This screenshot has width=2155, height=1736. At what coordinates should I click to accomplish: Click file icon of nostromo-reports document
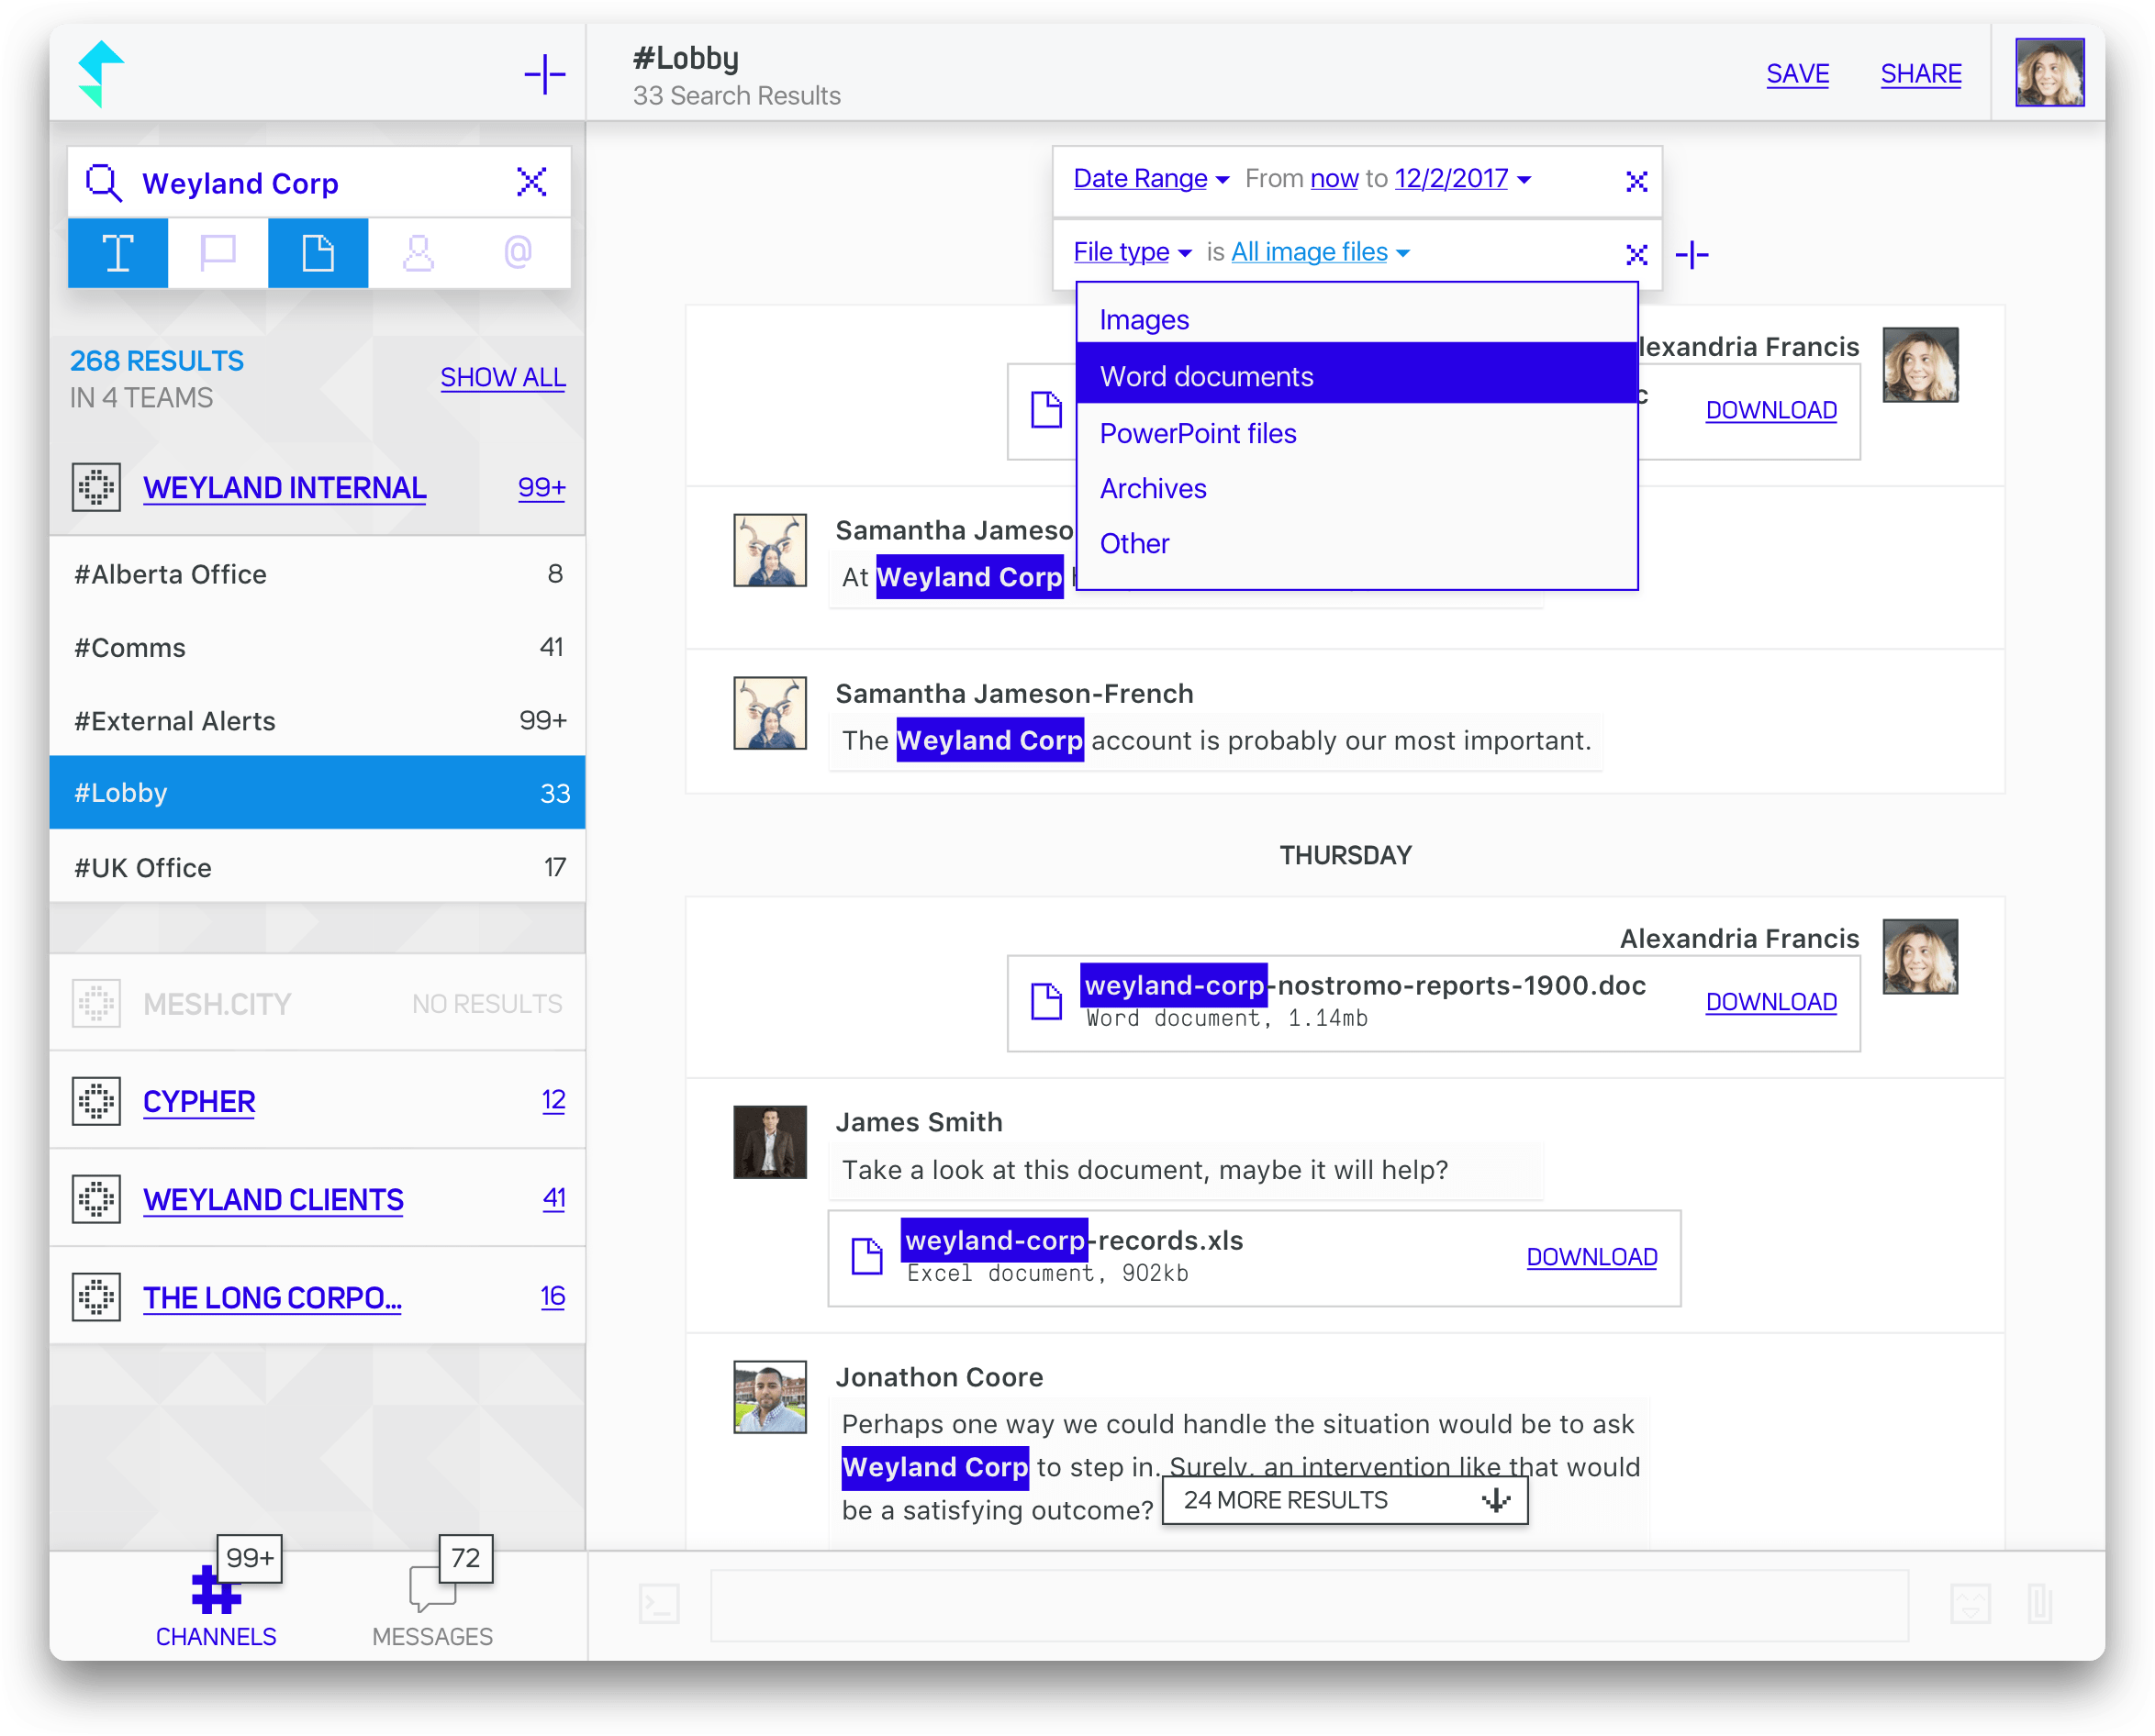(x=1046, y=1001)
